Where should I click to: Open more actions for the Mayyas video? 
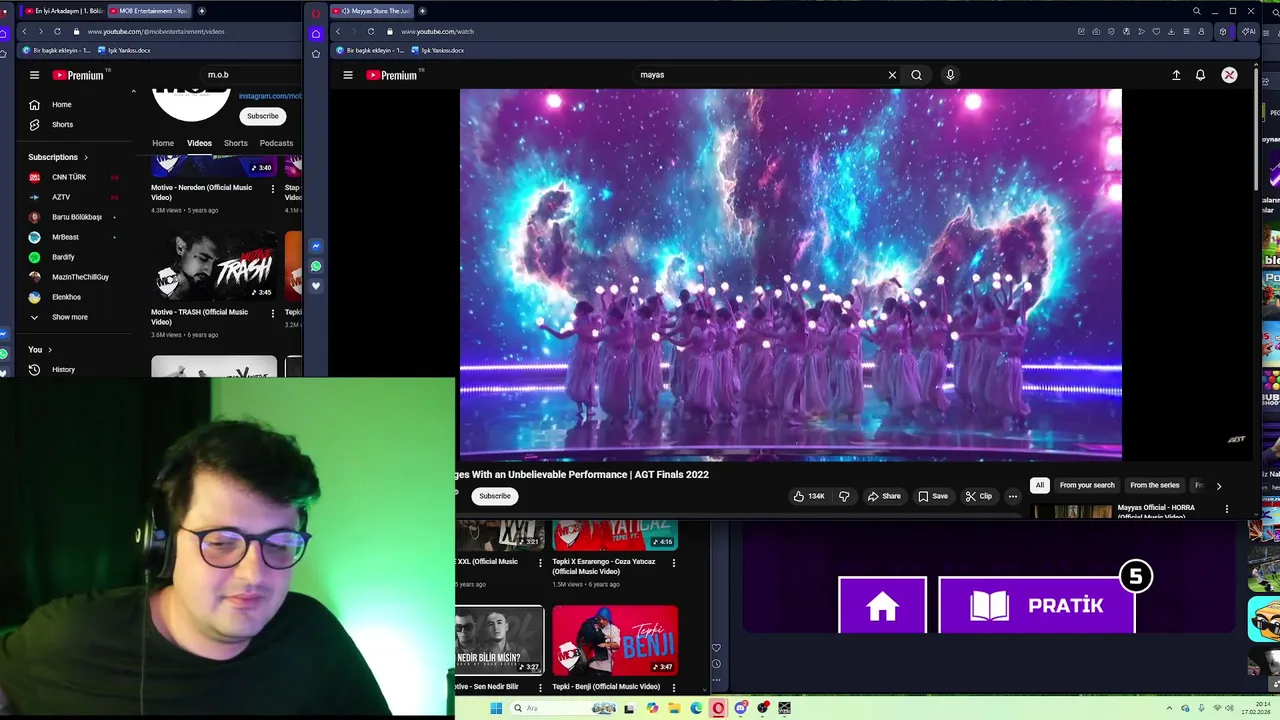click(x=1012, y=496)
